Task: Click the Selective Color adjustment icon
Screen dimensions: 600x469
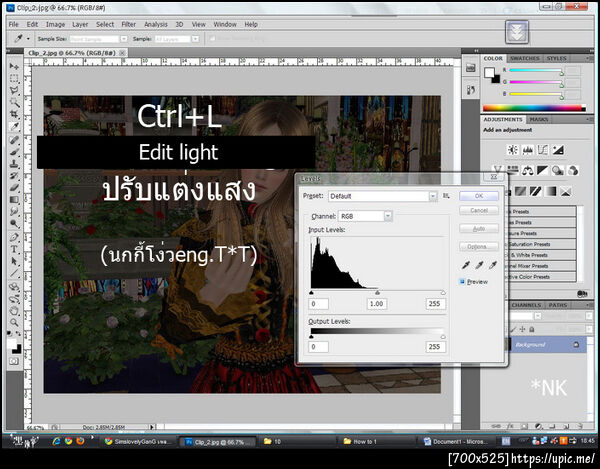Action: 566,191
